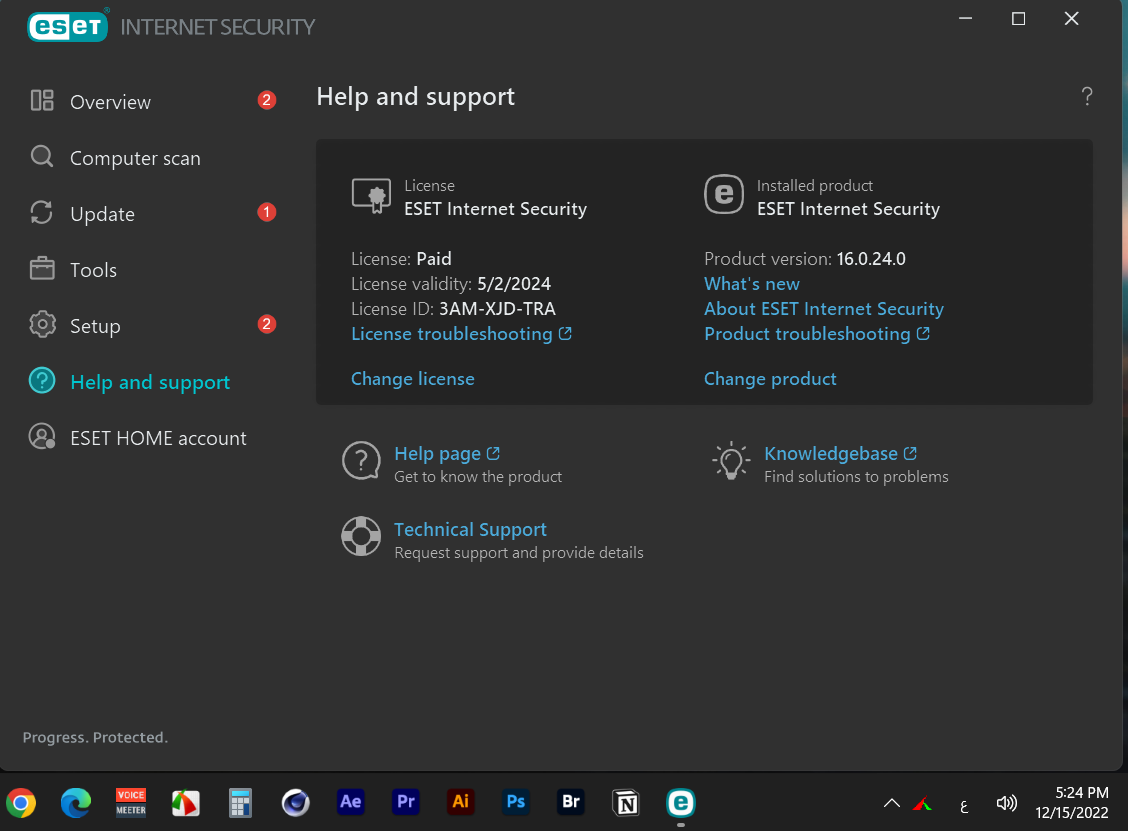Click the red badge next to Setup
This screenshot has height=831, width=1128.
coord(266,324)
